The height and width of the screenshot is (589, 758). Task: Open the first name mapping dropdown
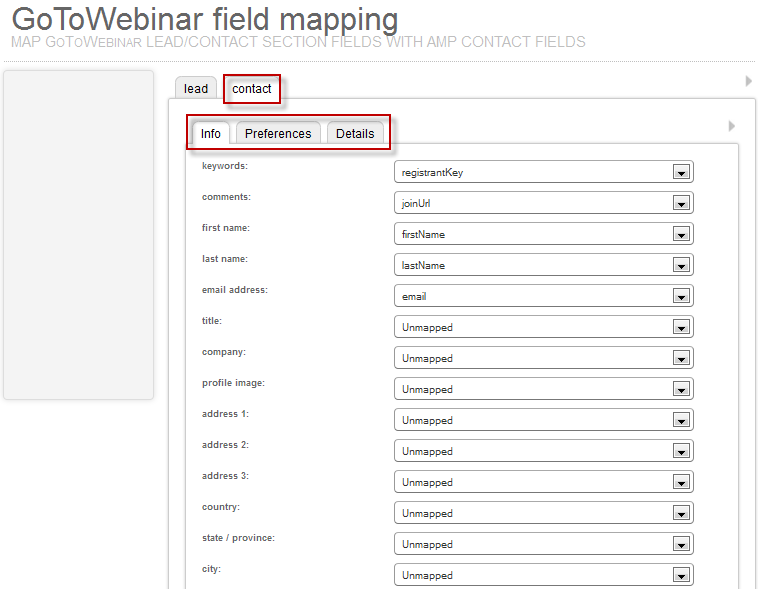coord(543,234)
